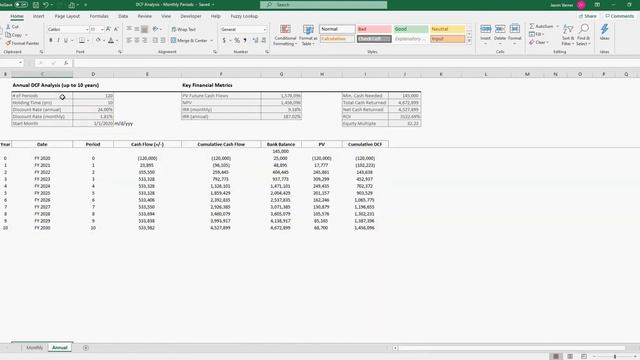
Task: Apply comma style
Action: pos(245,40)
